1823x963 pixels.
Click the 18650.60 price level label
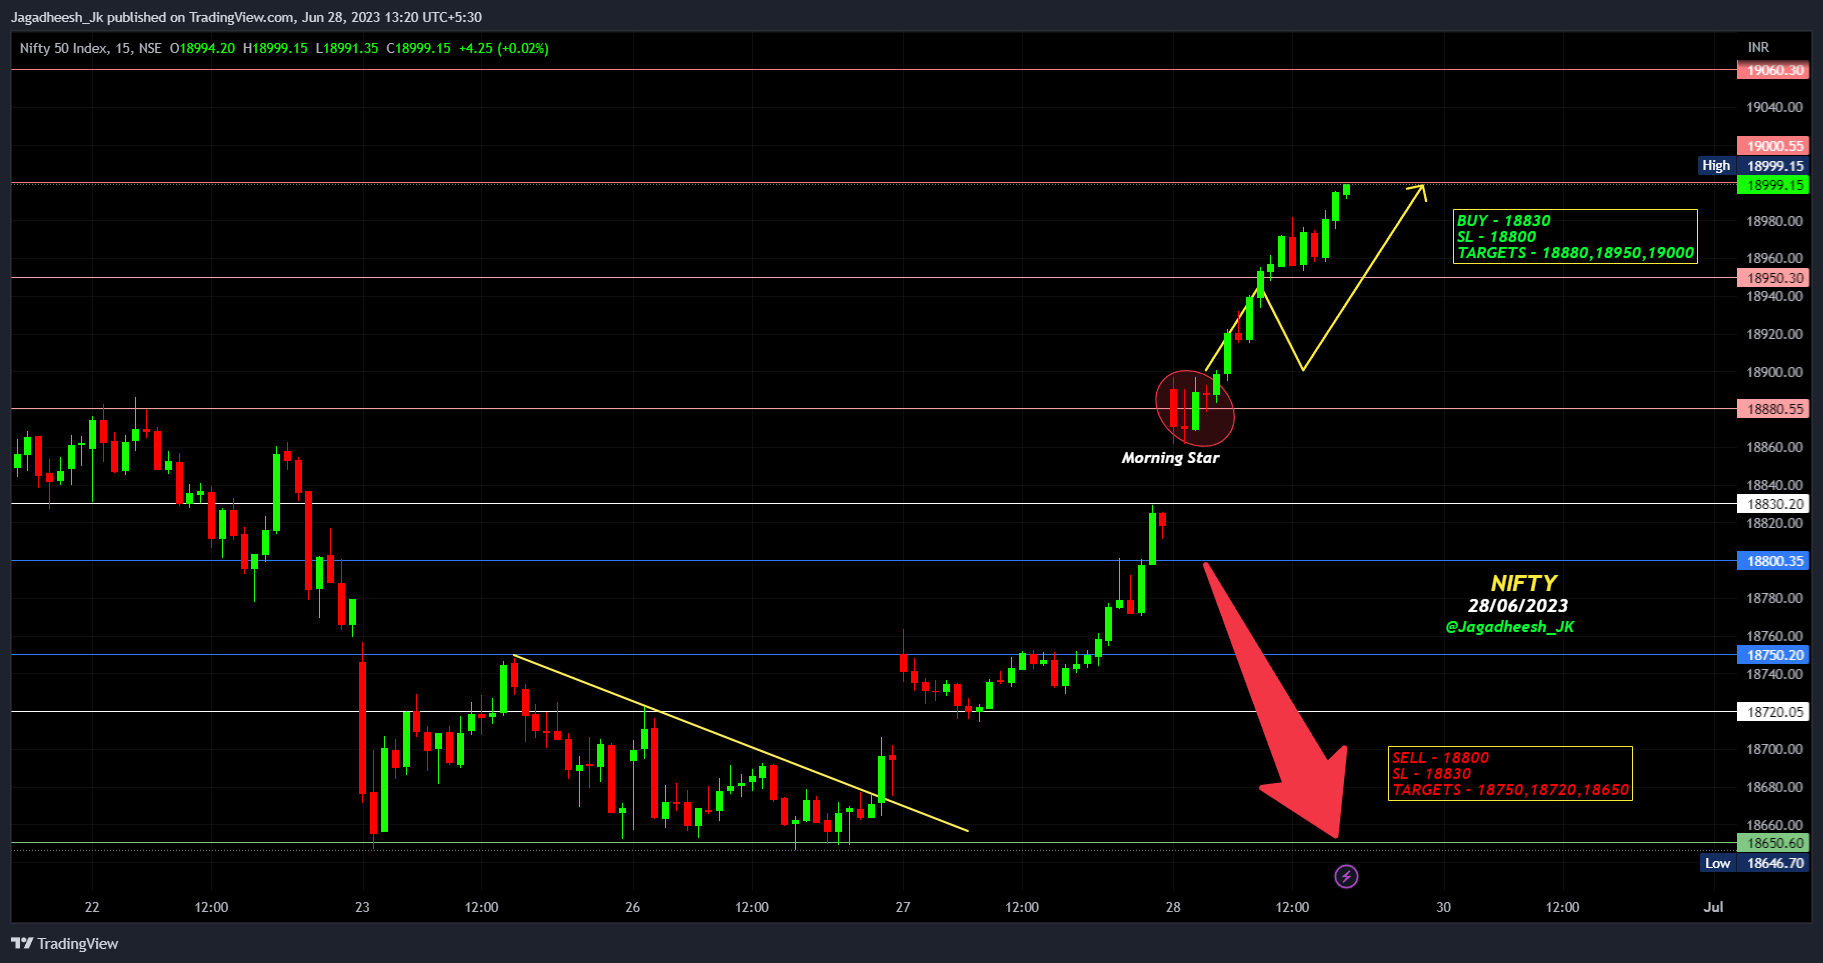1773,843
